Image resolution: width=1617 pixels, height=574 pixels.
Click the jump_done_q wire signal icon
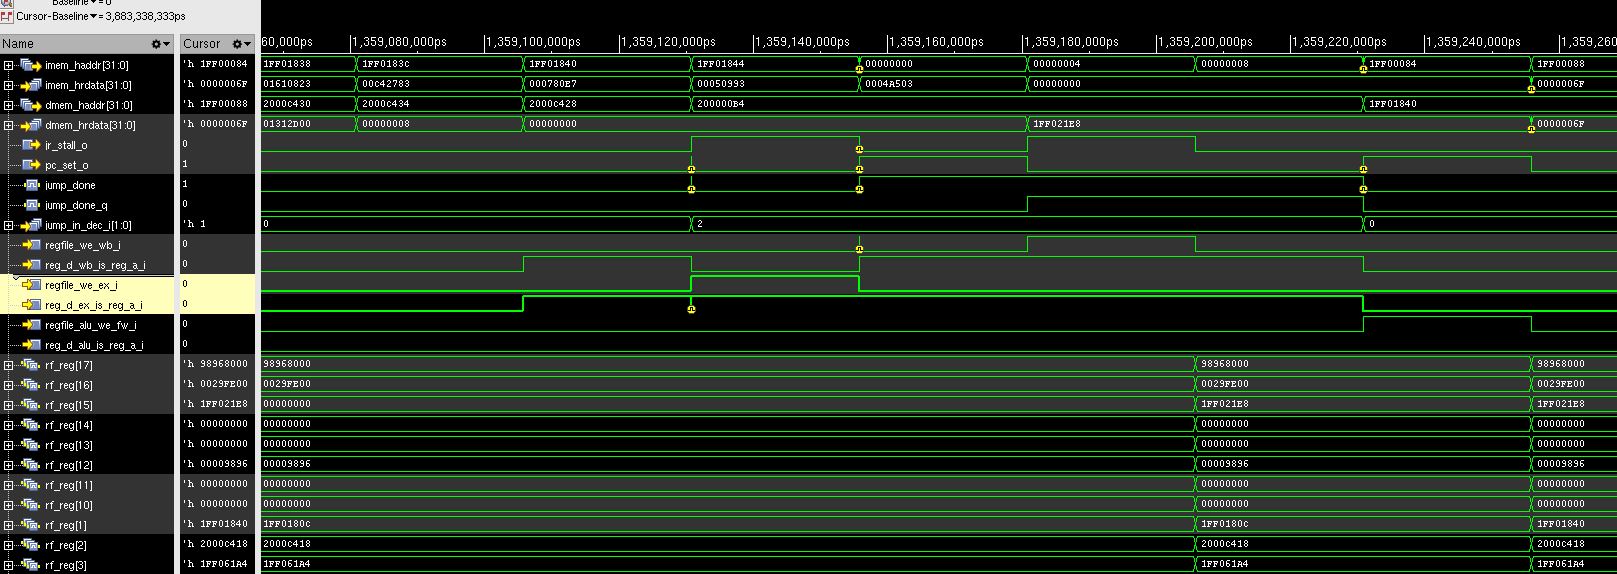(31, 205)
